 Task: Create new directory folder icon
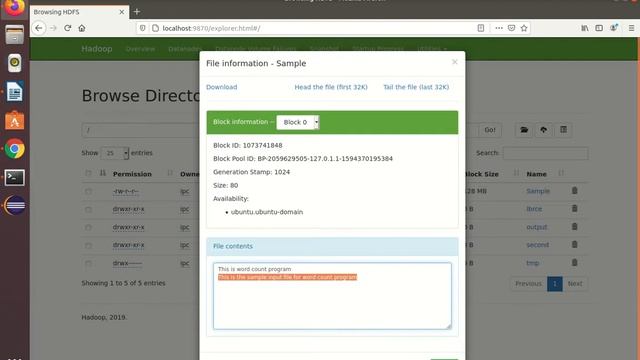(x=524, y=130)
